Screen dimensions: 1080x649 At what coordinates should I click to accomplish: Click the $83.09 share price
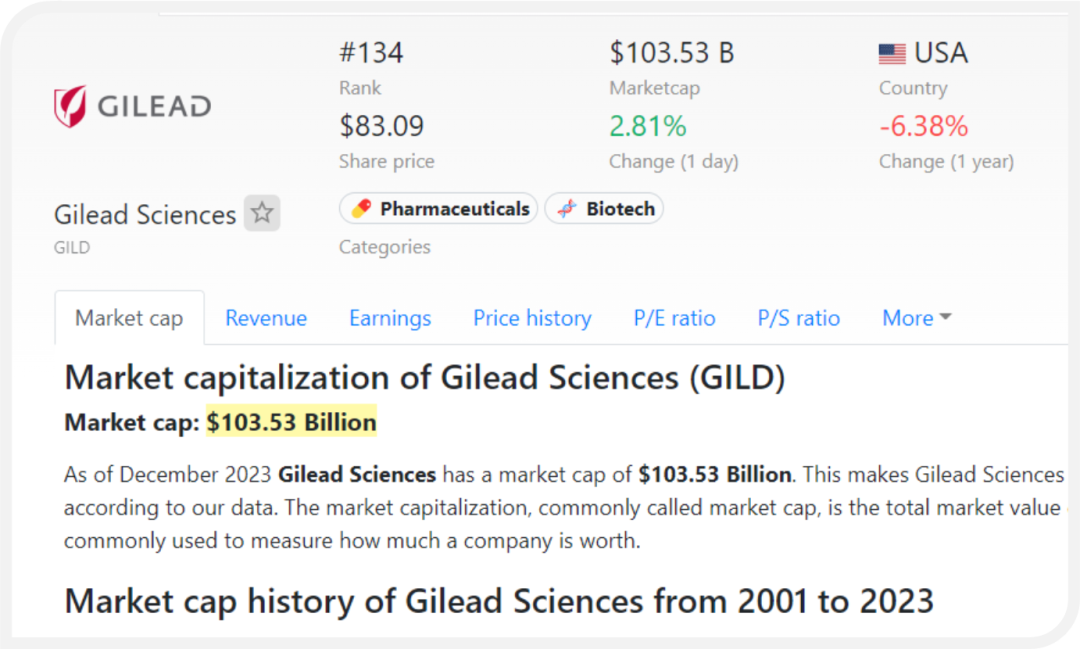[382, 127]
